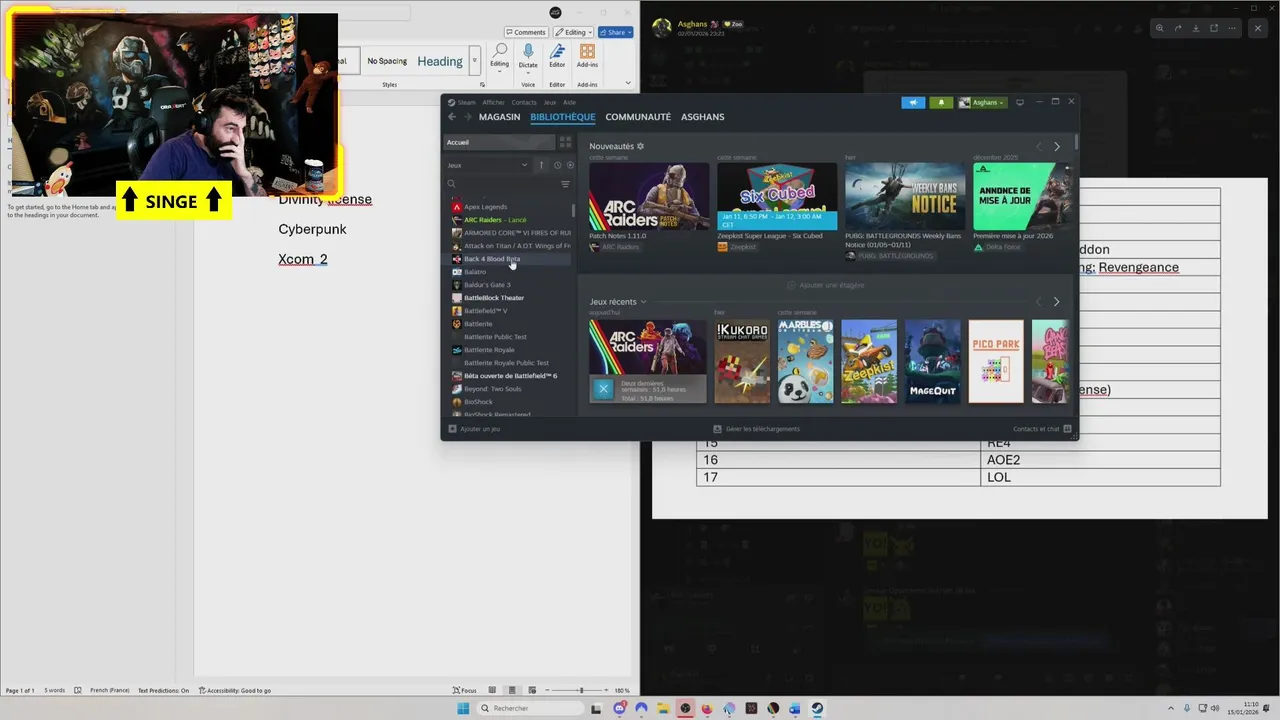Select the BIBLIOTHÈQUE tab in Steam
Screen dimensions: 1280x720
563,117
